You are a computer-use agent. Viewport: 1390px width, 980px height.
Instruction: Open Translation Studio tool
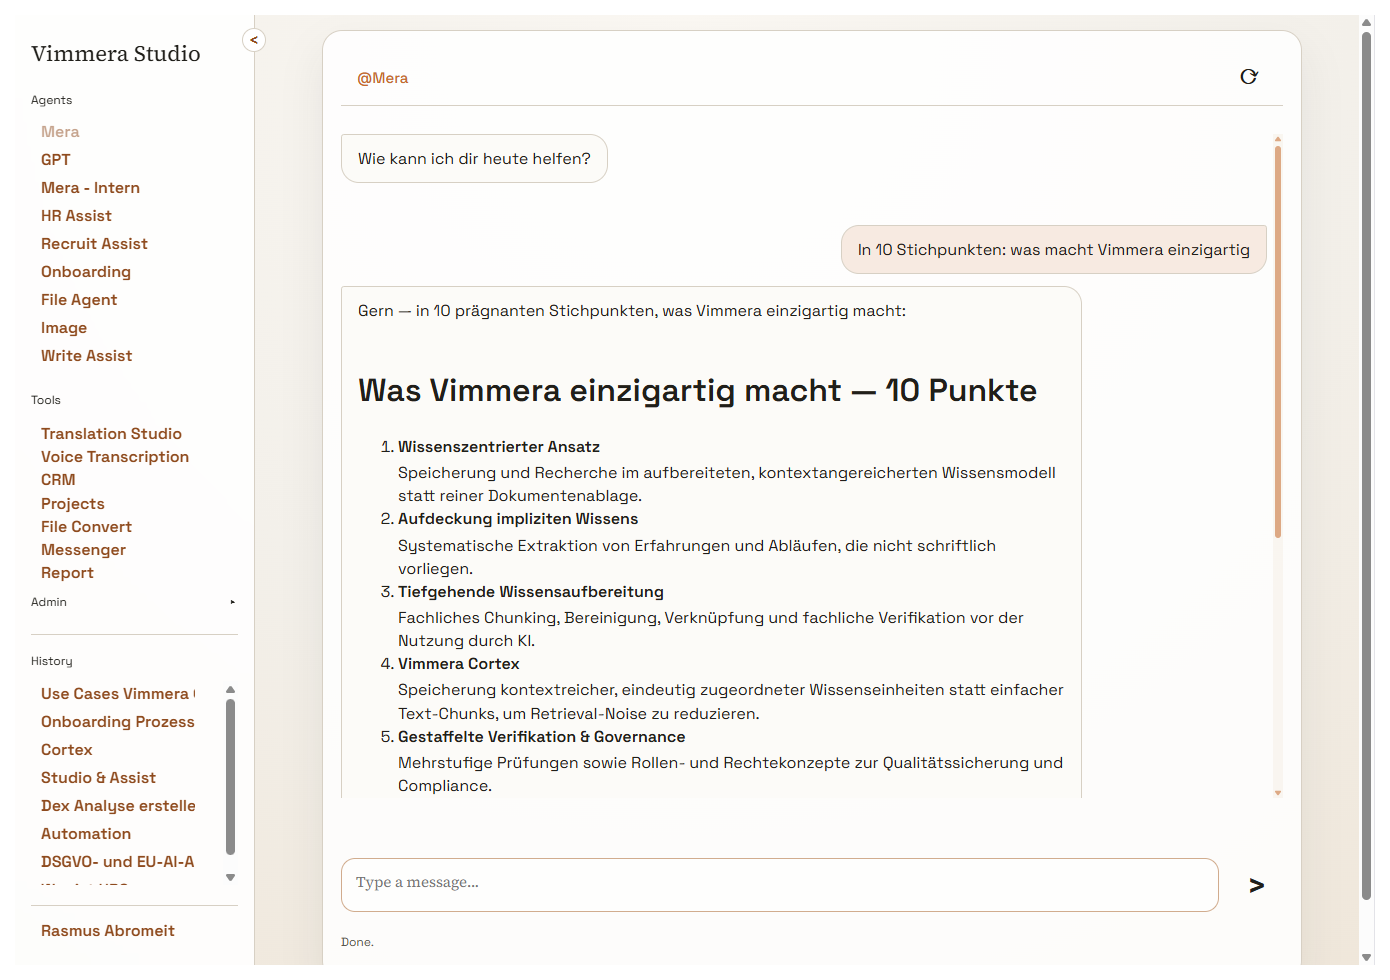(111, 434)
